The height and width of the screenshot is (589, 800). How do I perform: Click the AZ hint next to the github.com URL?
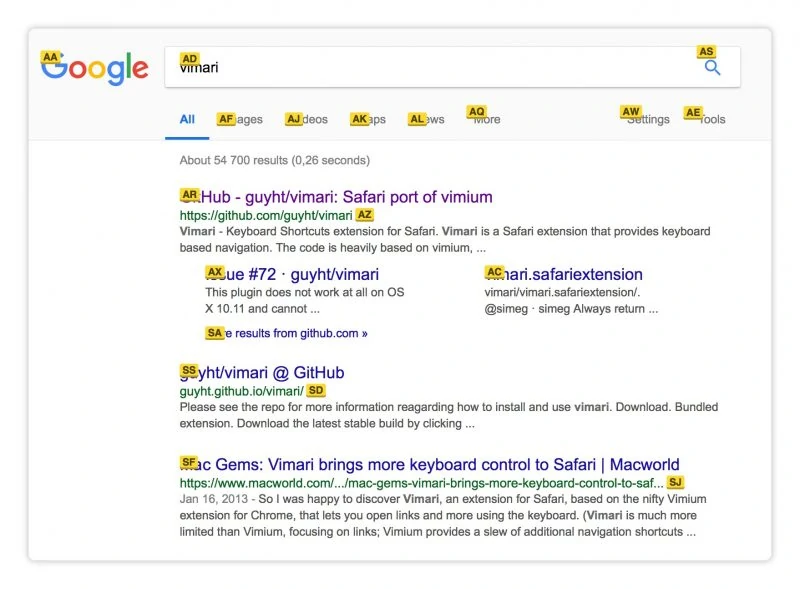[x=364, y=215]
